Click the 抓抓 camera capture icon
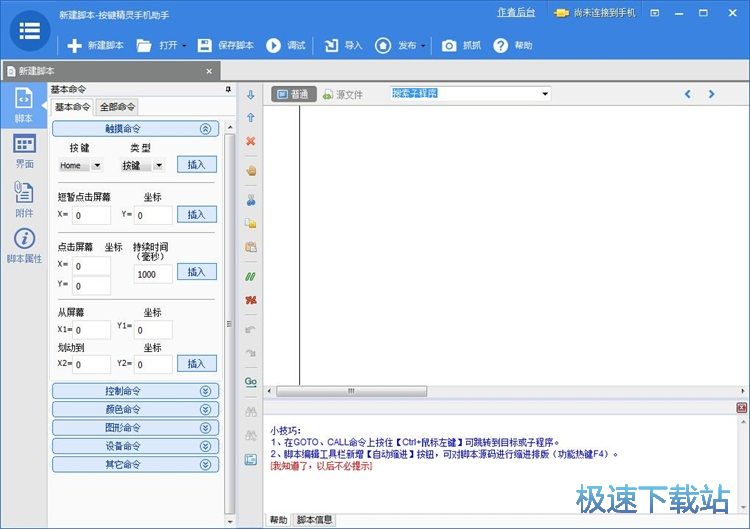Screen dimensions: 750x529 click(449, 46)
